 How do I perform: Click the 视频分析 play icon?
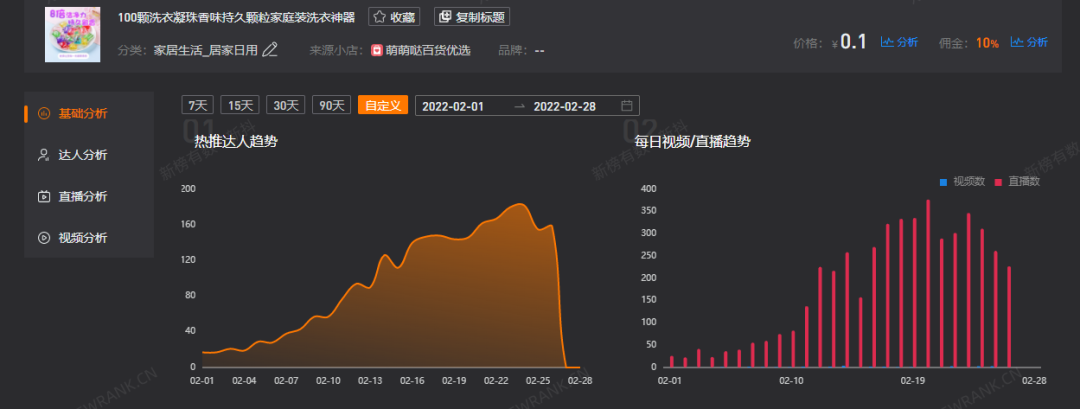[43, 238]
